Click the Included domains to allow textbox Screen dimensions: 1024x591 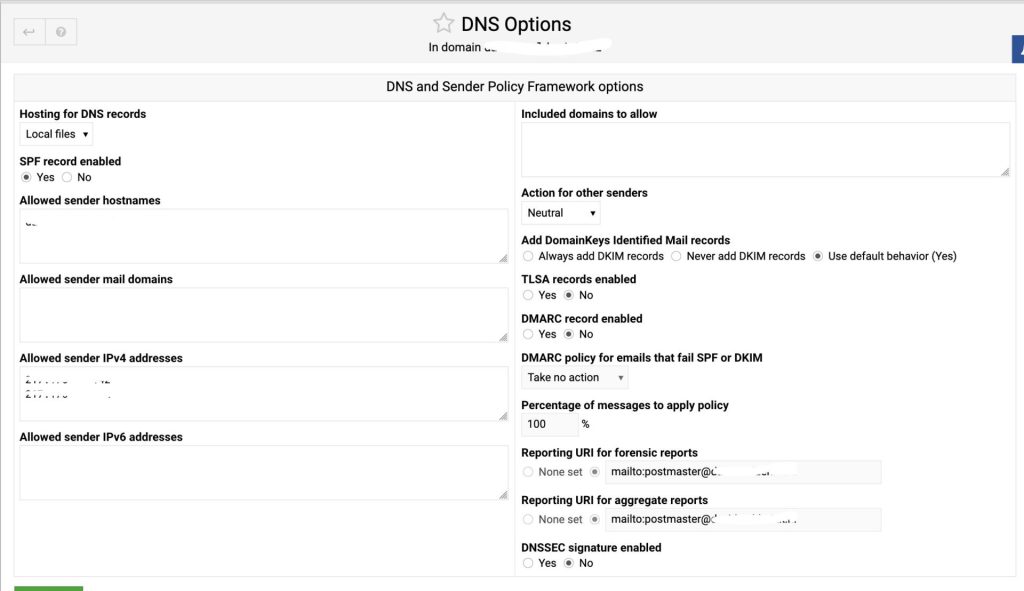click(765, 150)
